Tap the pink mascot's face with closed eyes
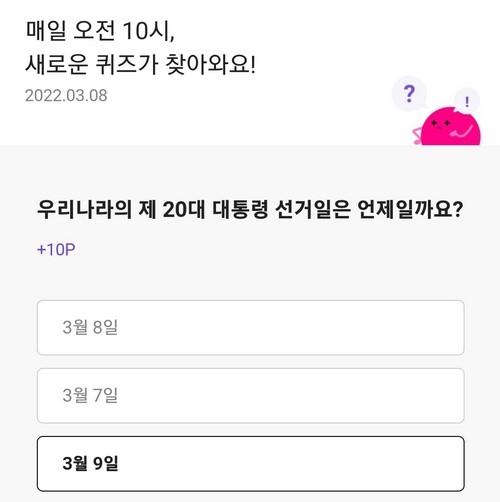 point(441,124)
